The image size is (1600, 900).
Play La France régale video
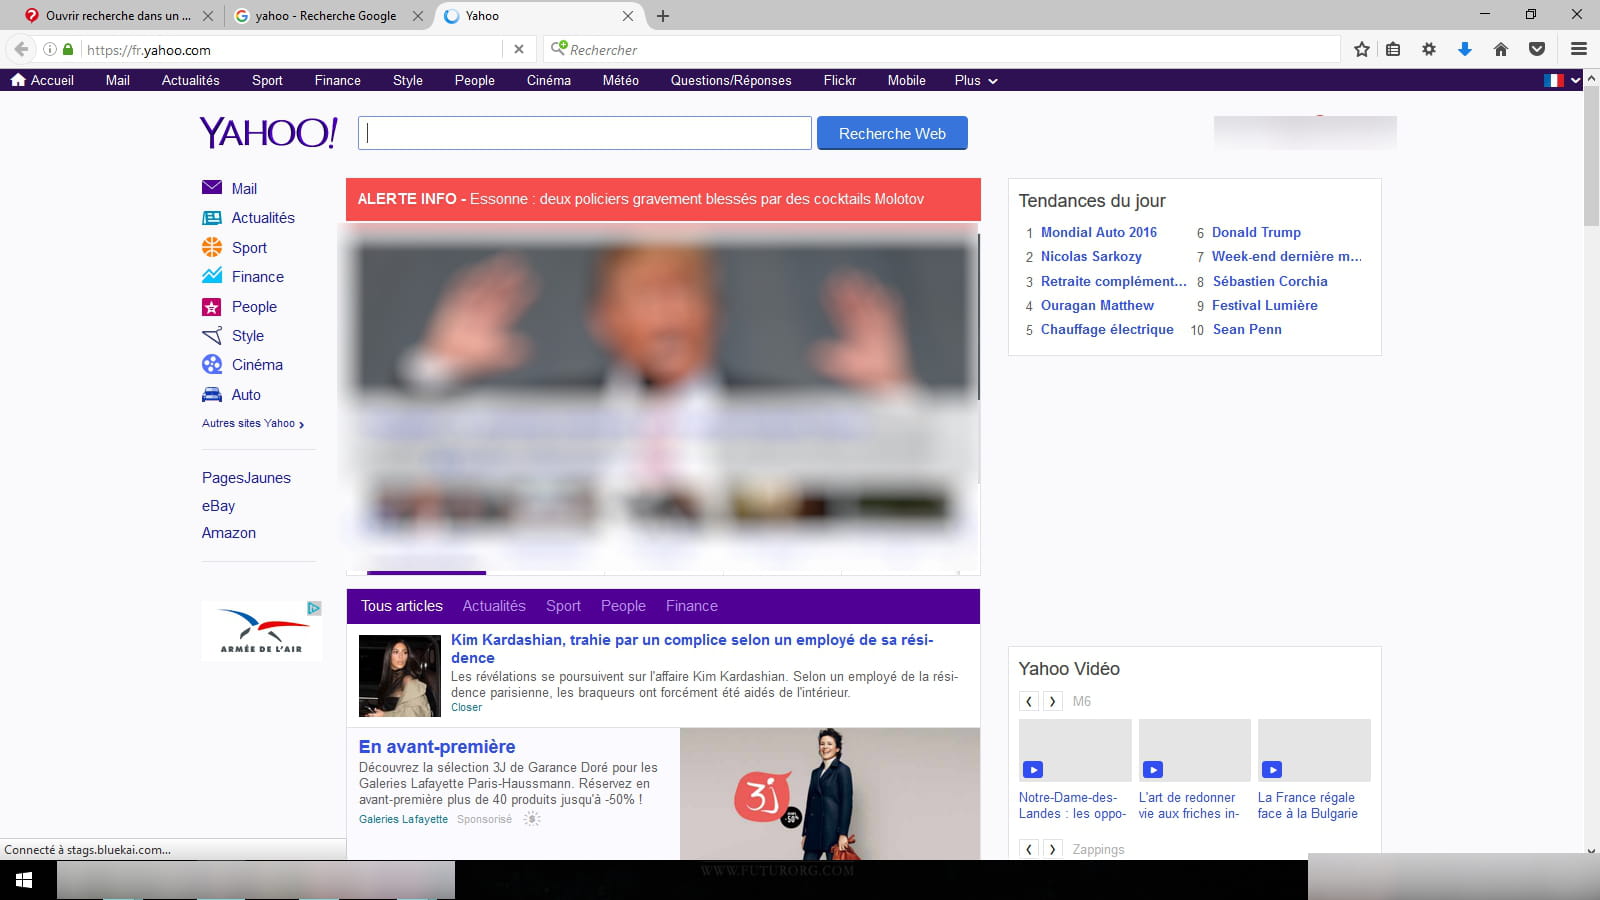click(x=1272, y=769)
